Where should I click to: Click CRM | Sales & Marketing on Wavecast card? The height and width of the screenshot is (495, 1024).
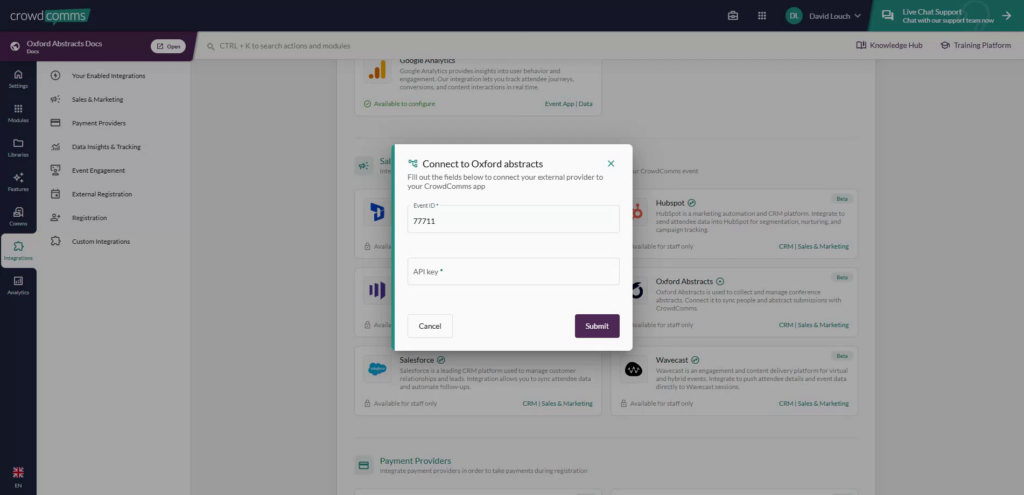pyautogui.click(x=814, y=404)
